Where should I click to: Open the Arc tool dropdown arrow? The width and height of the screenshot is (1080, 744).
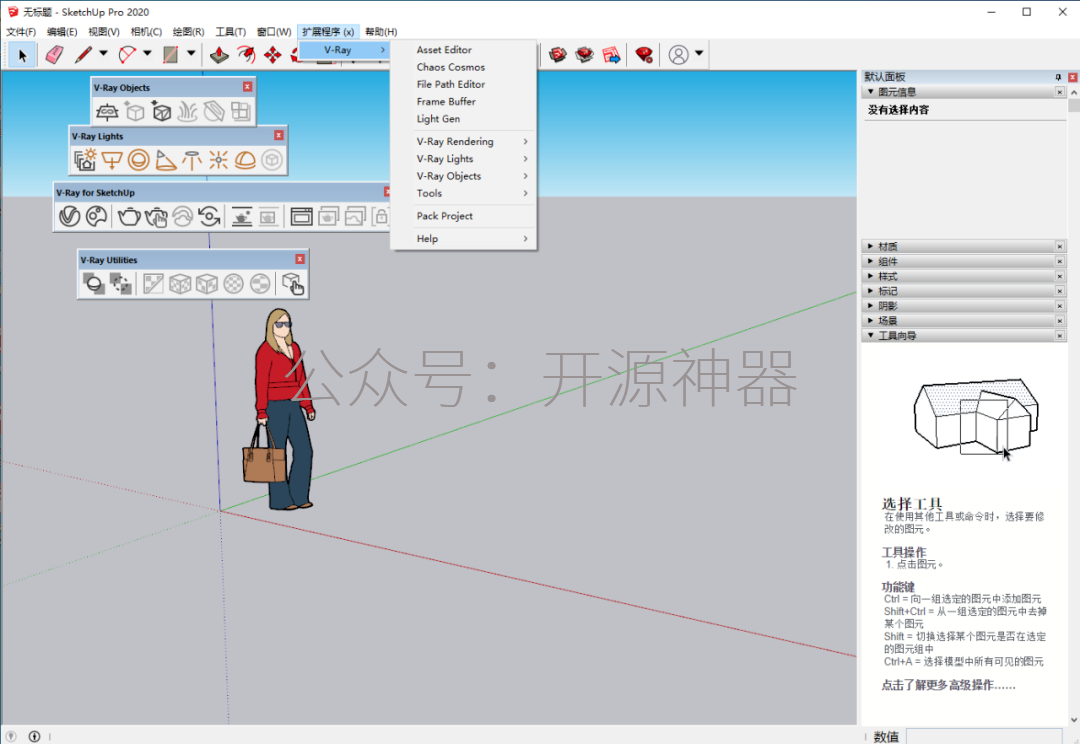pyautogui.click(x=147, y=53)
